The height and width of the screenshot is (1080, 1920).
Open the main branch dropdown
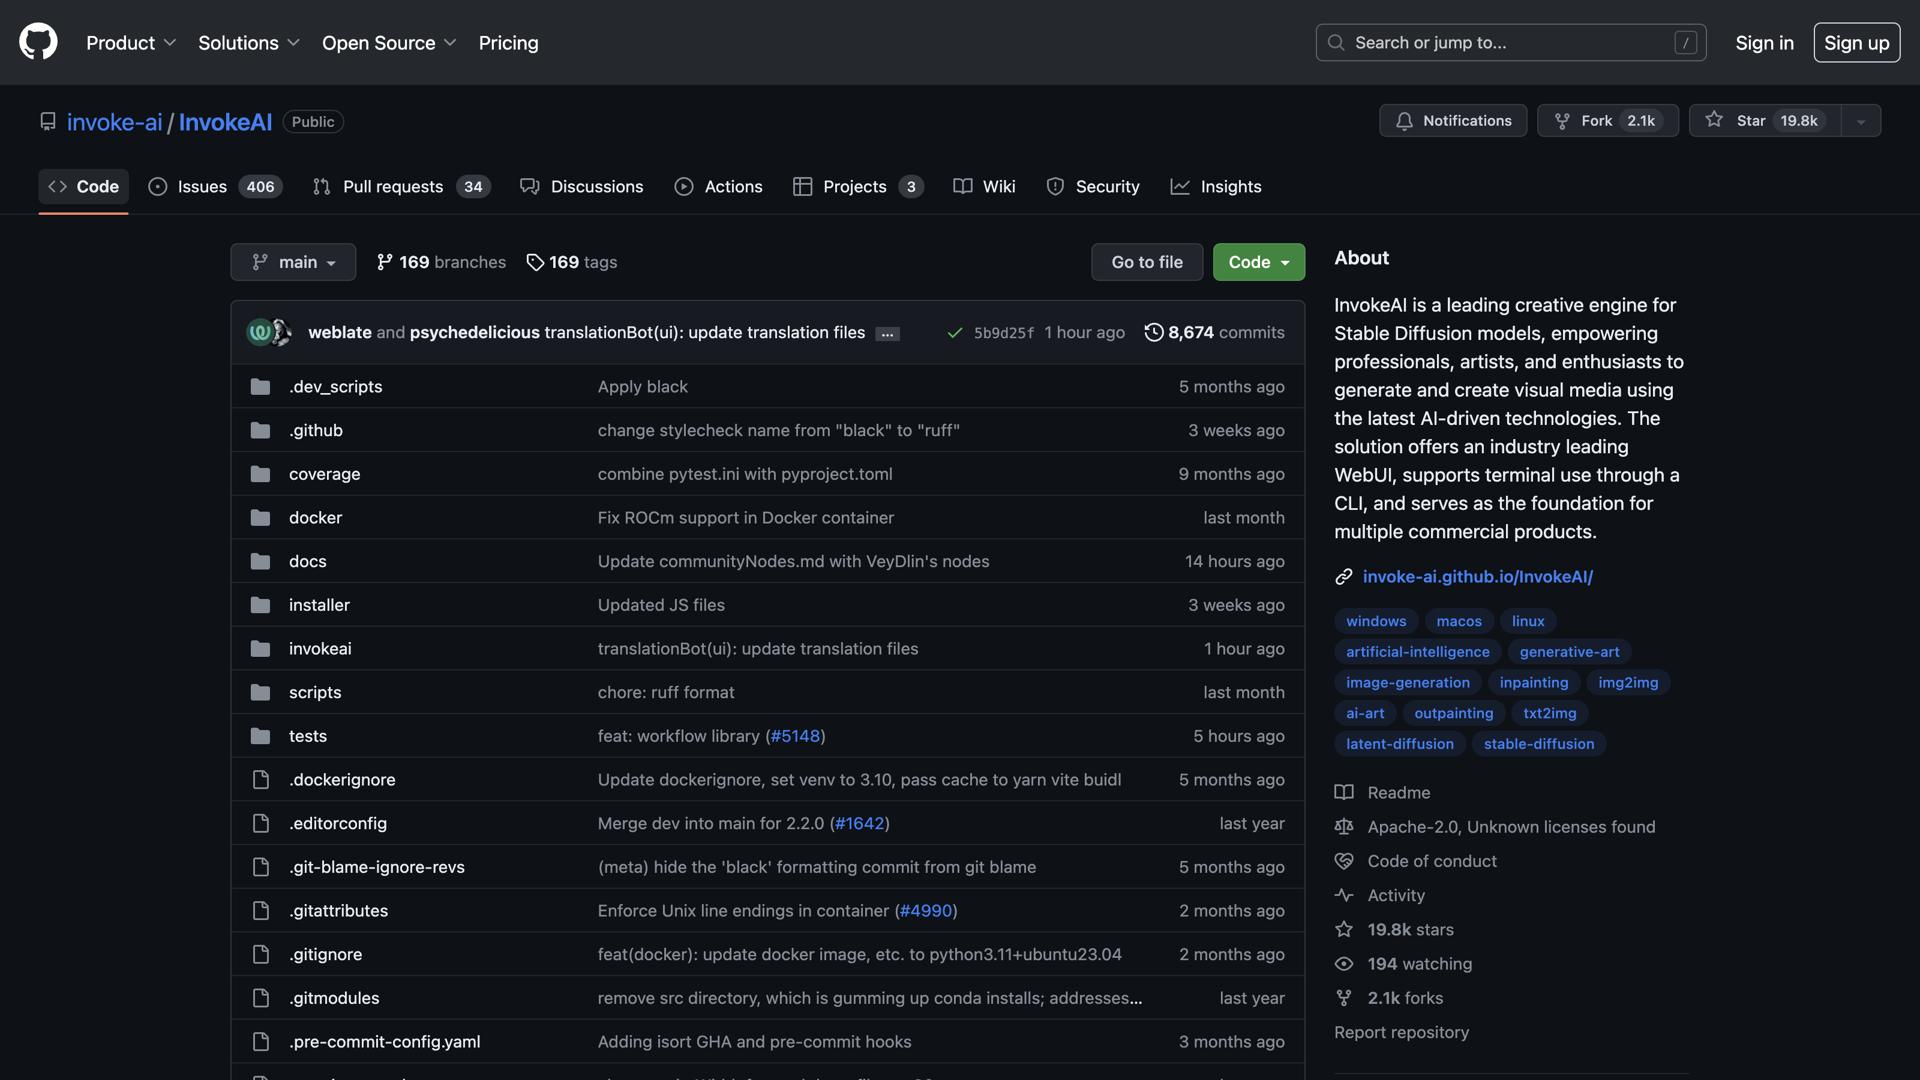coord(293,262)
